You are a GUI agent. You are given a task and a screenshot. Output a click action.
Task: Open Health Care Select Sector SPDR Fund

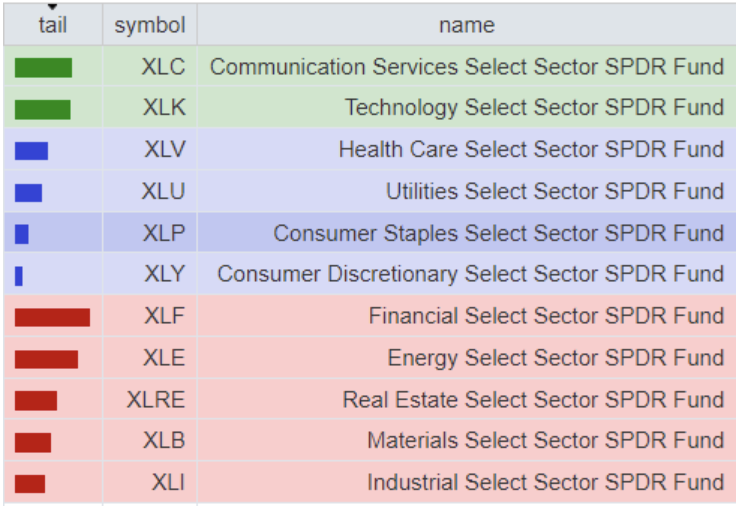[531, 151]
